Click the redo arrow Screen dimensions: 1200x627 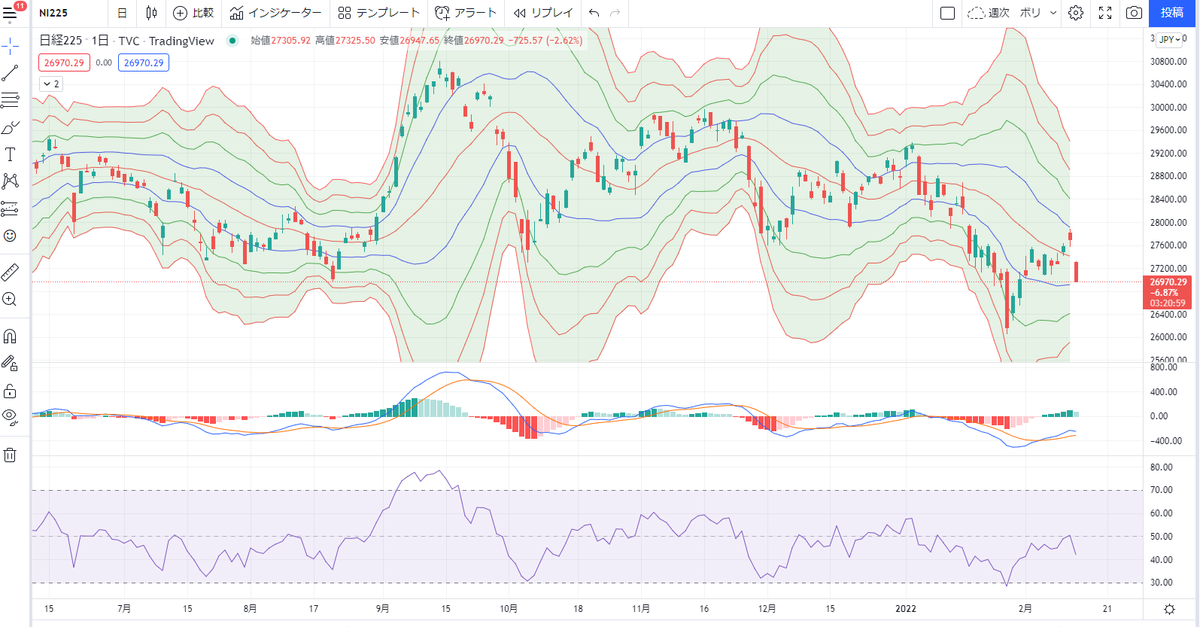615,13
